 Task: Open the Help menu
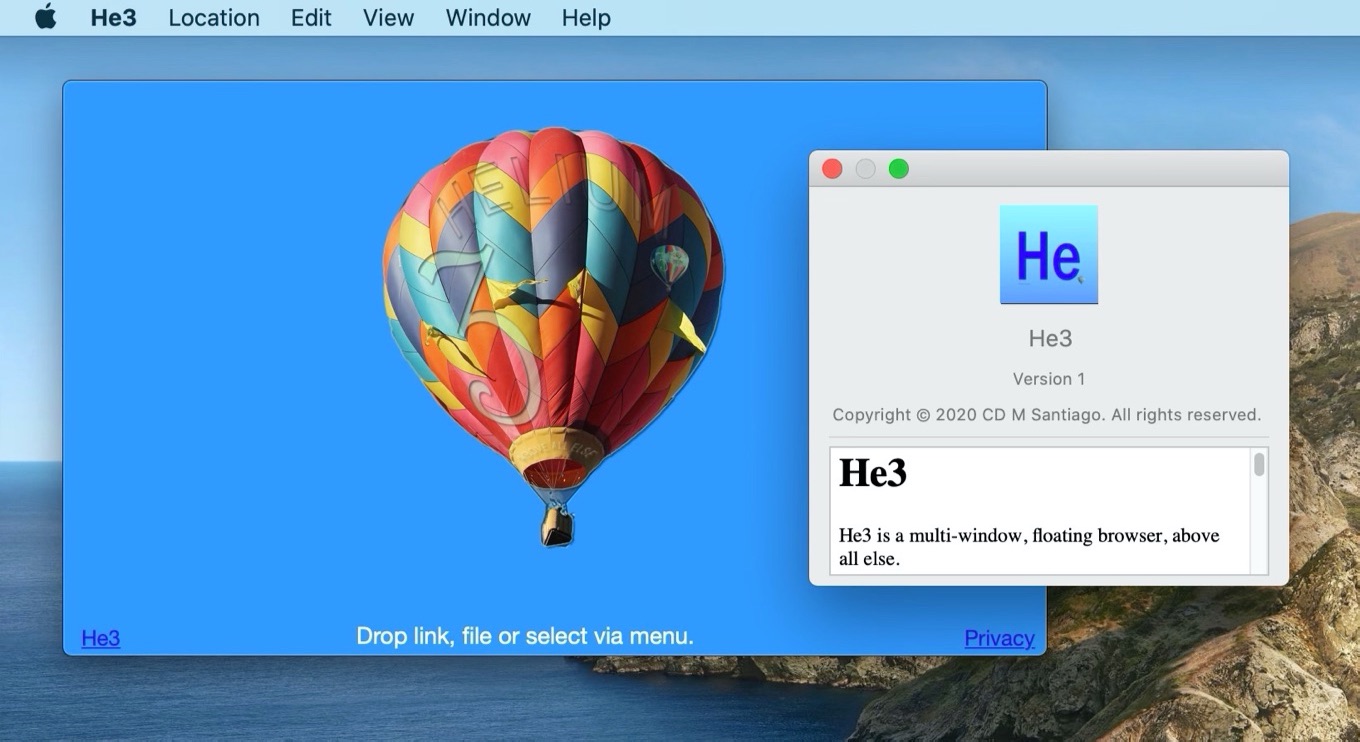pos(586,18)
